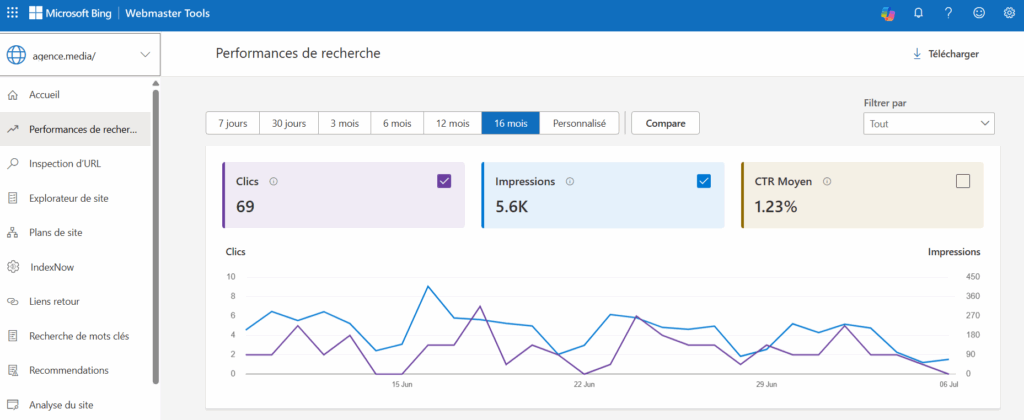Expand the agence.media site selector chevron
This screenshot has width=1024, height=420.
145,55
